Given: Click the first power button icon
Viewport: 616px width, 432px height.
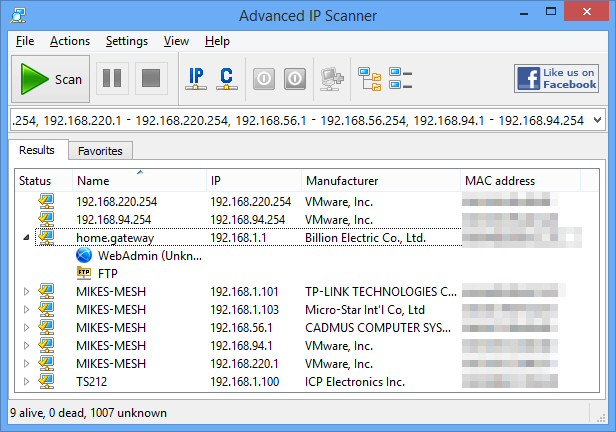Looking at the screenshot, I should click(264, 79).
